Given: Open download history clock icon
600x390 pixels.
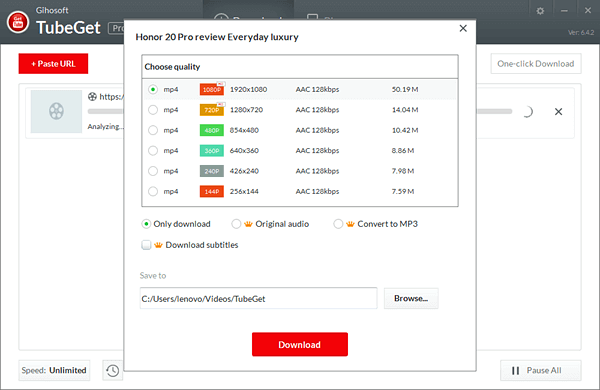Looking at the screenshot, I should click(x=112, y=370).
